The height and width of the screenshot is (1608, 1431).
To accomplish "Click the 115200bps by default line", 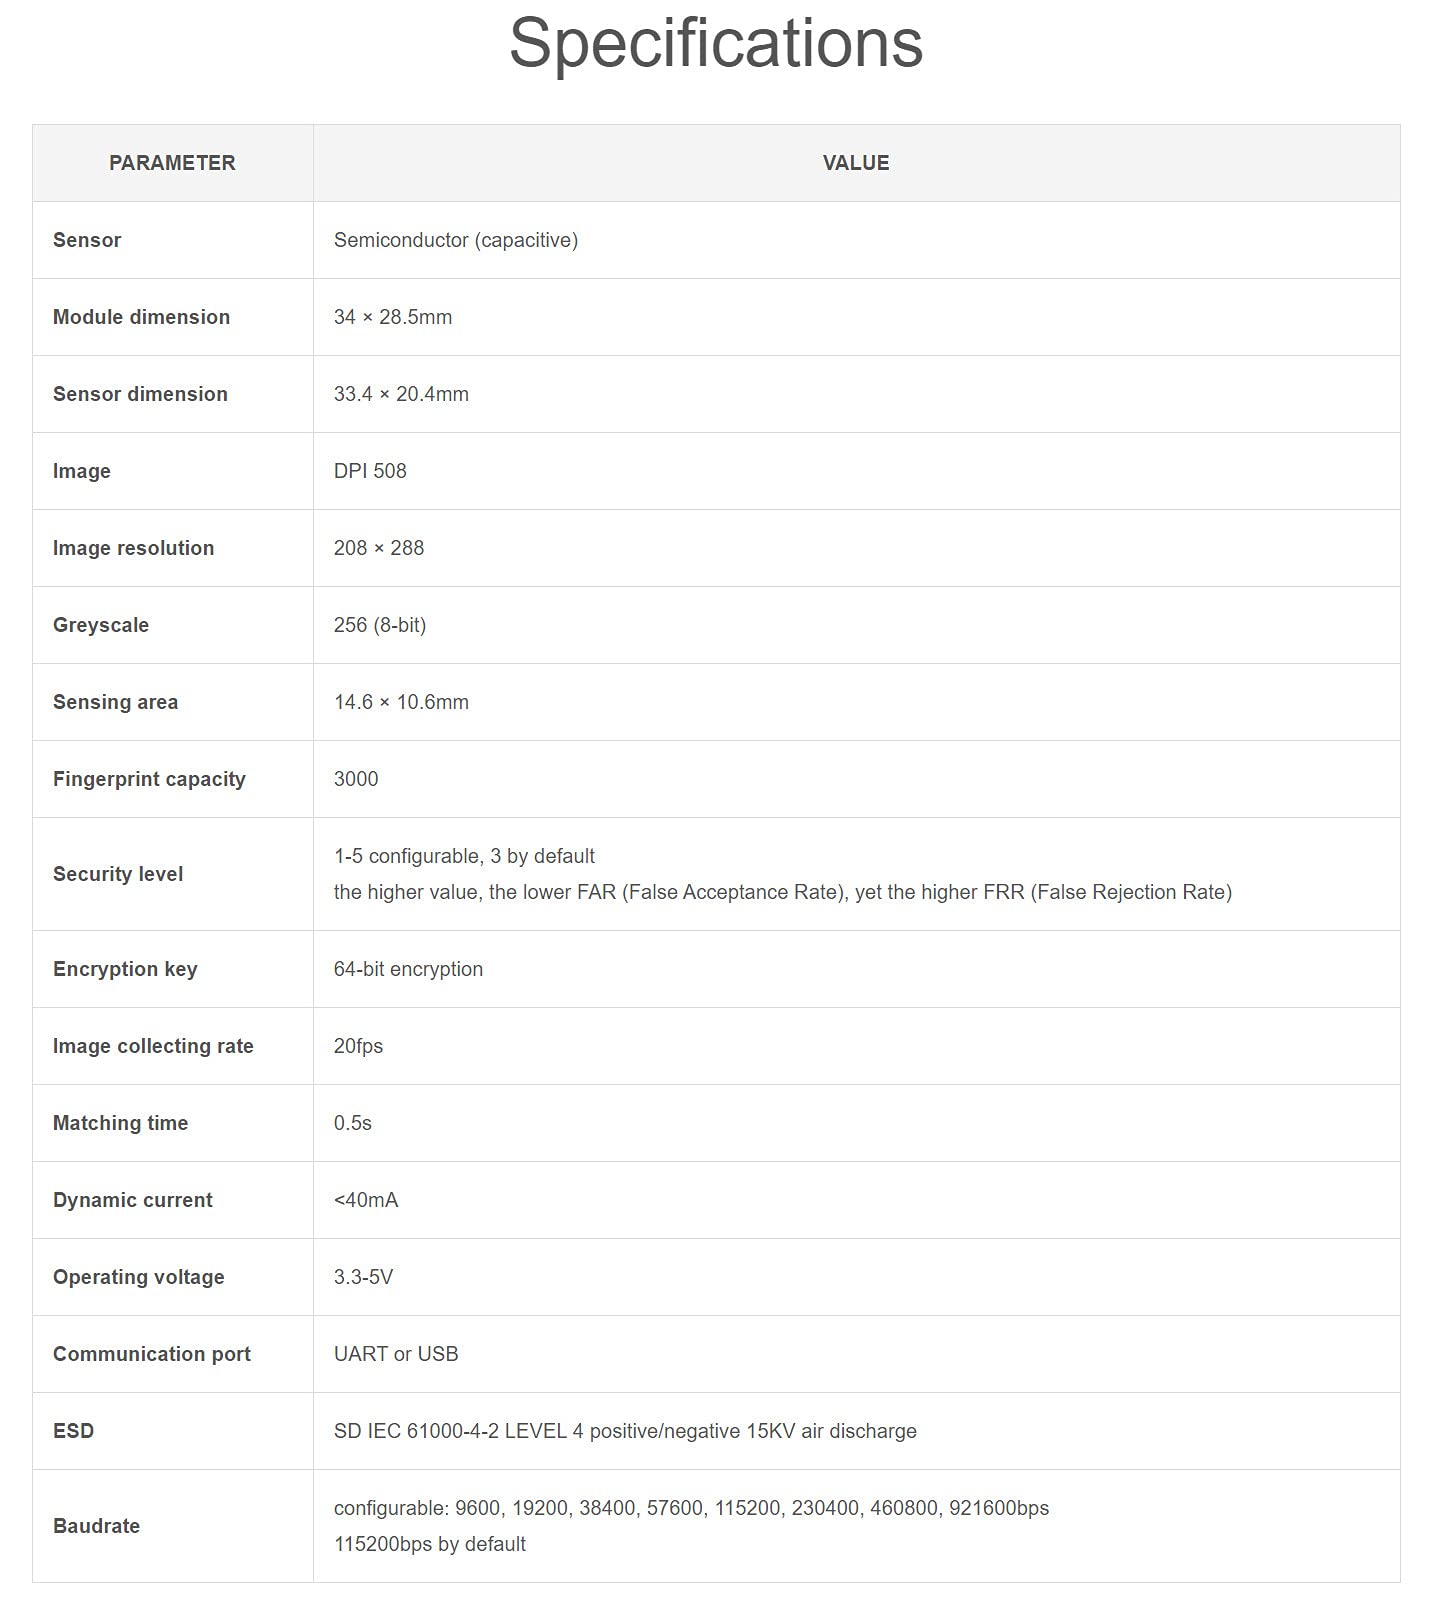I will click(430, 1544).
